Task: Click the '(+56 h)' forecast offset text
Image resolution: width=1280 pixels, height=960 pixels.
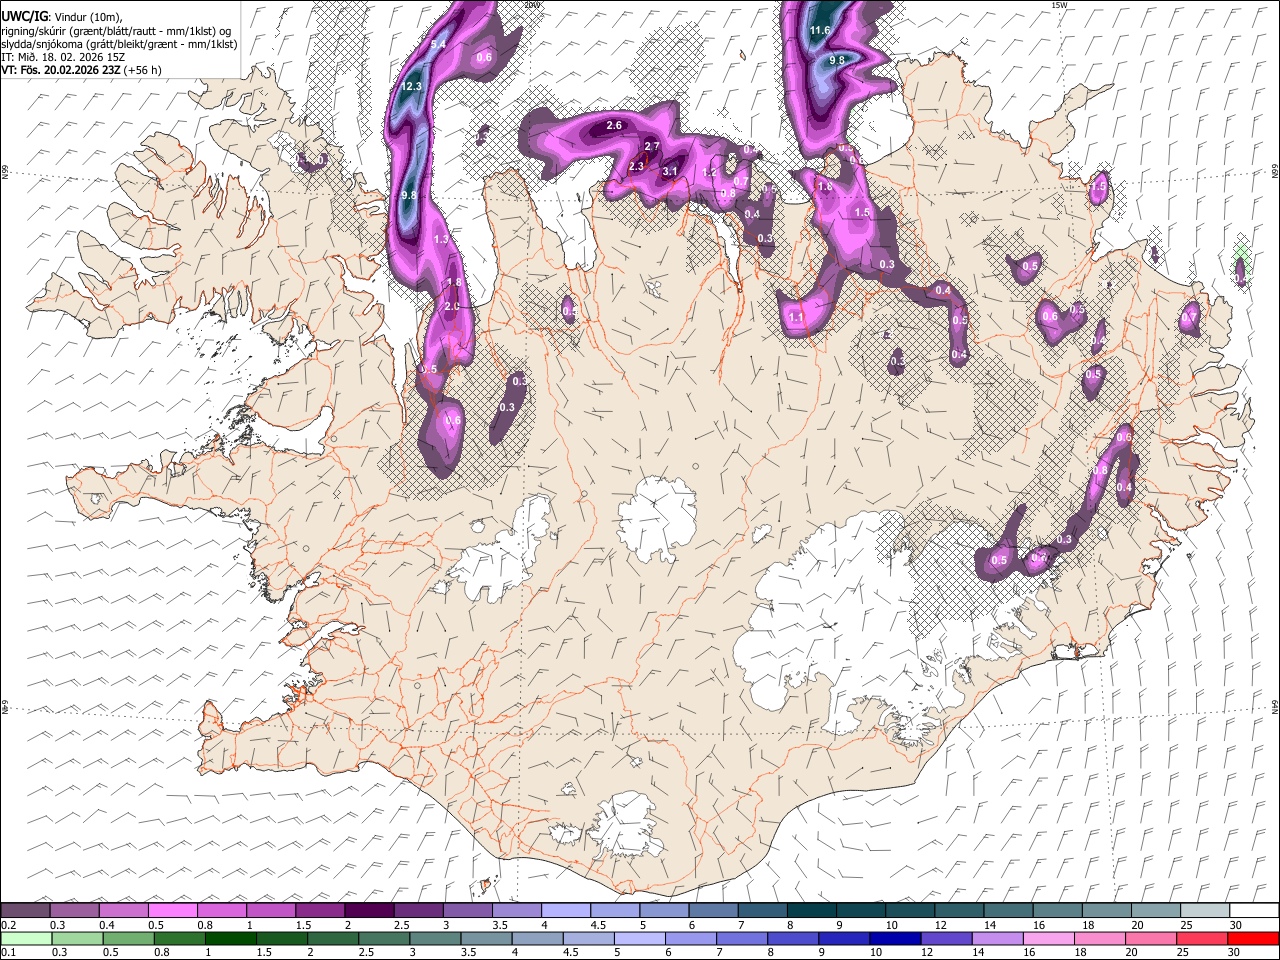Action: (143, 70)
